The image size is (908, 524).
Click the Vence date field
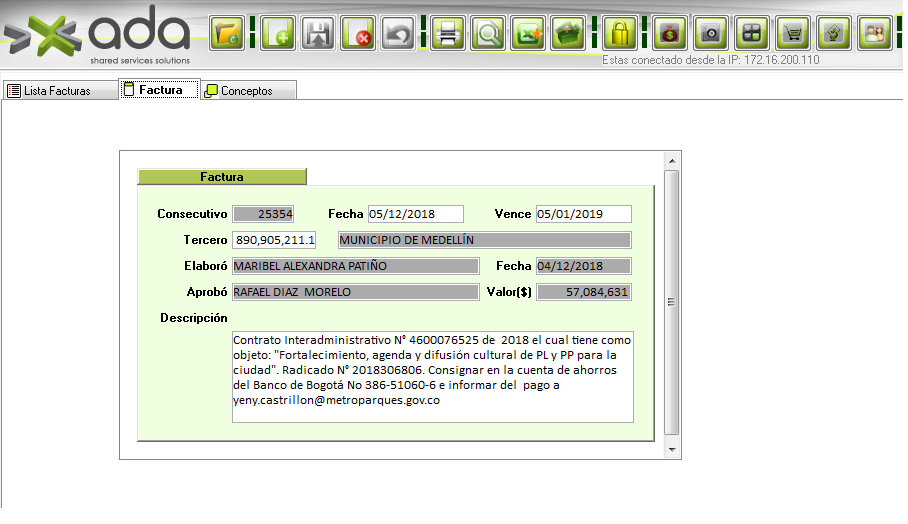click(583, 214)
